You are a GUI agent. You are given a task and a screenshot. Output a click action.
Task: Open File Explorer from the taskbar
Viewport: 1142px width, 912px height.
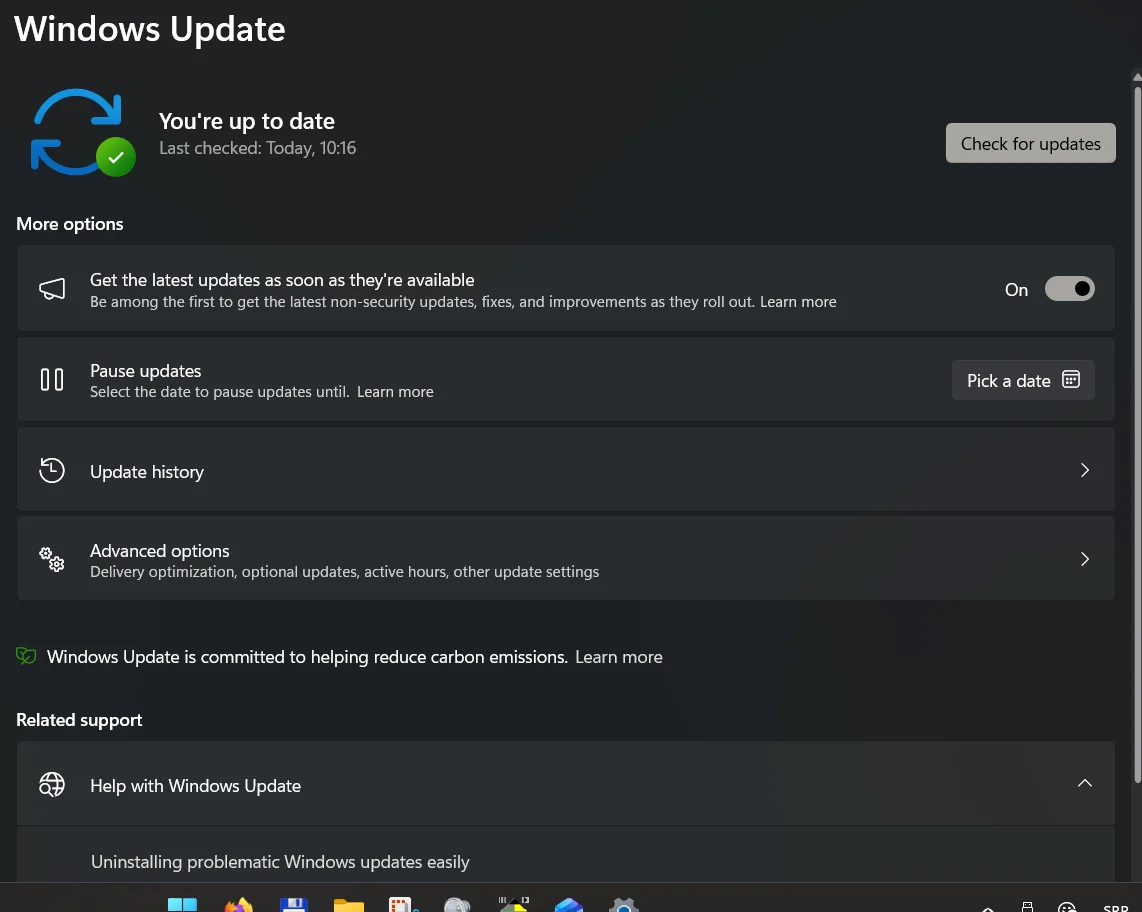click(x=349, y=905)
